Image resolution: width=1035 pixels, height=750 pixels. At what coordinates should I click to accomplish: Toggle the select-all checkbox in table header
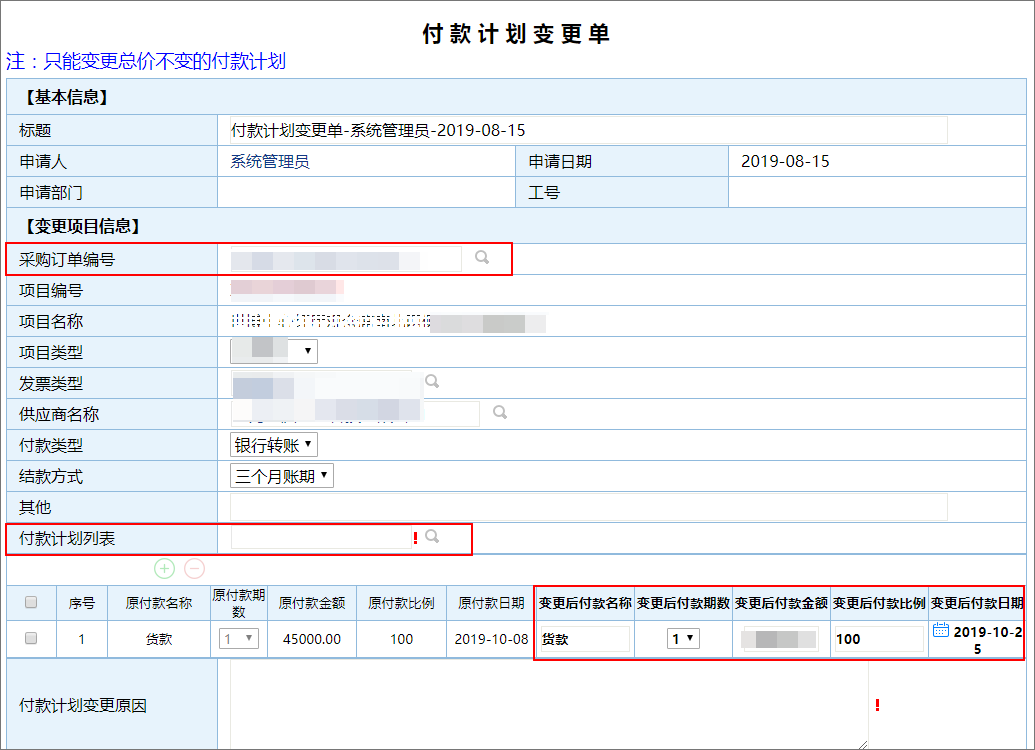pyautogui.click(x=31, y=602)
